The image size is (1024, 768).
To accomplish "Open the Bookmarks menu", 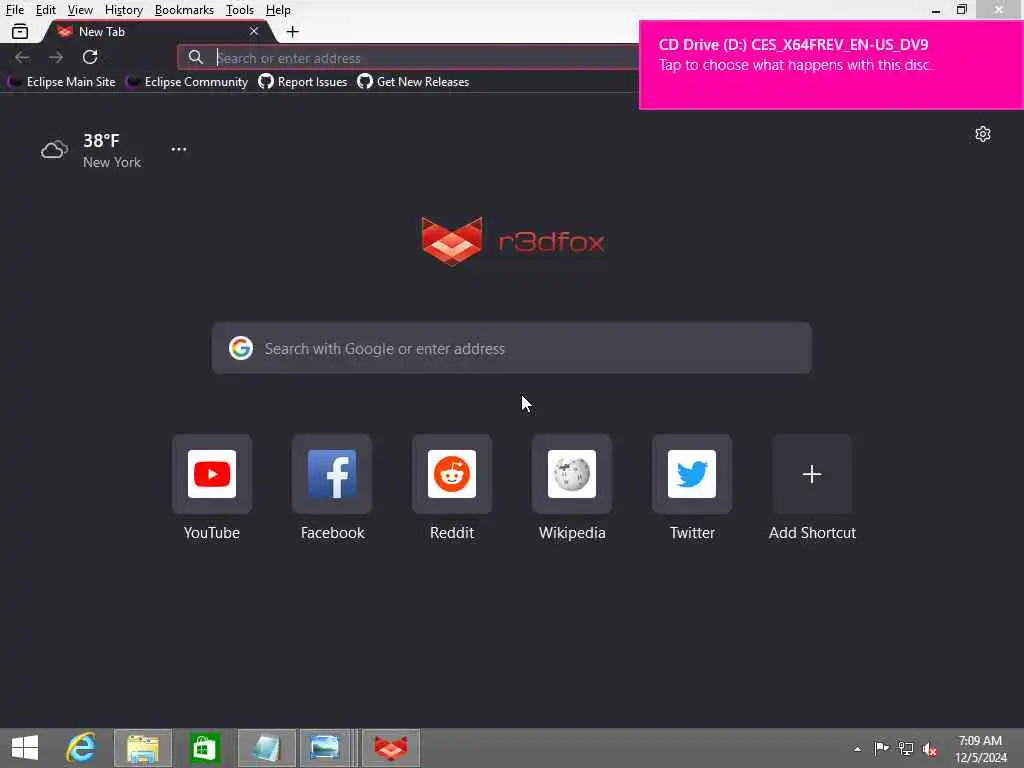I will point(184,10).
